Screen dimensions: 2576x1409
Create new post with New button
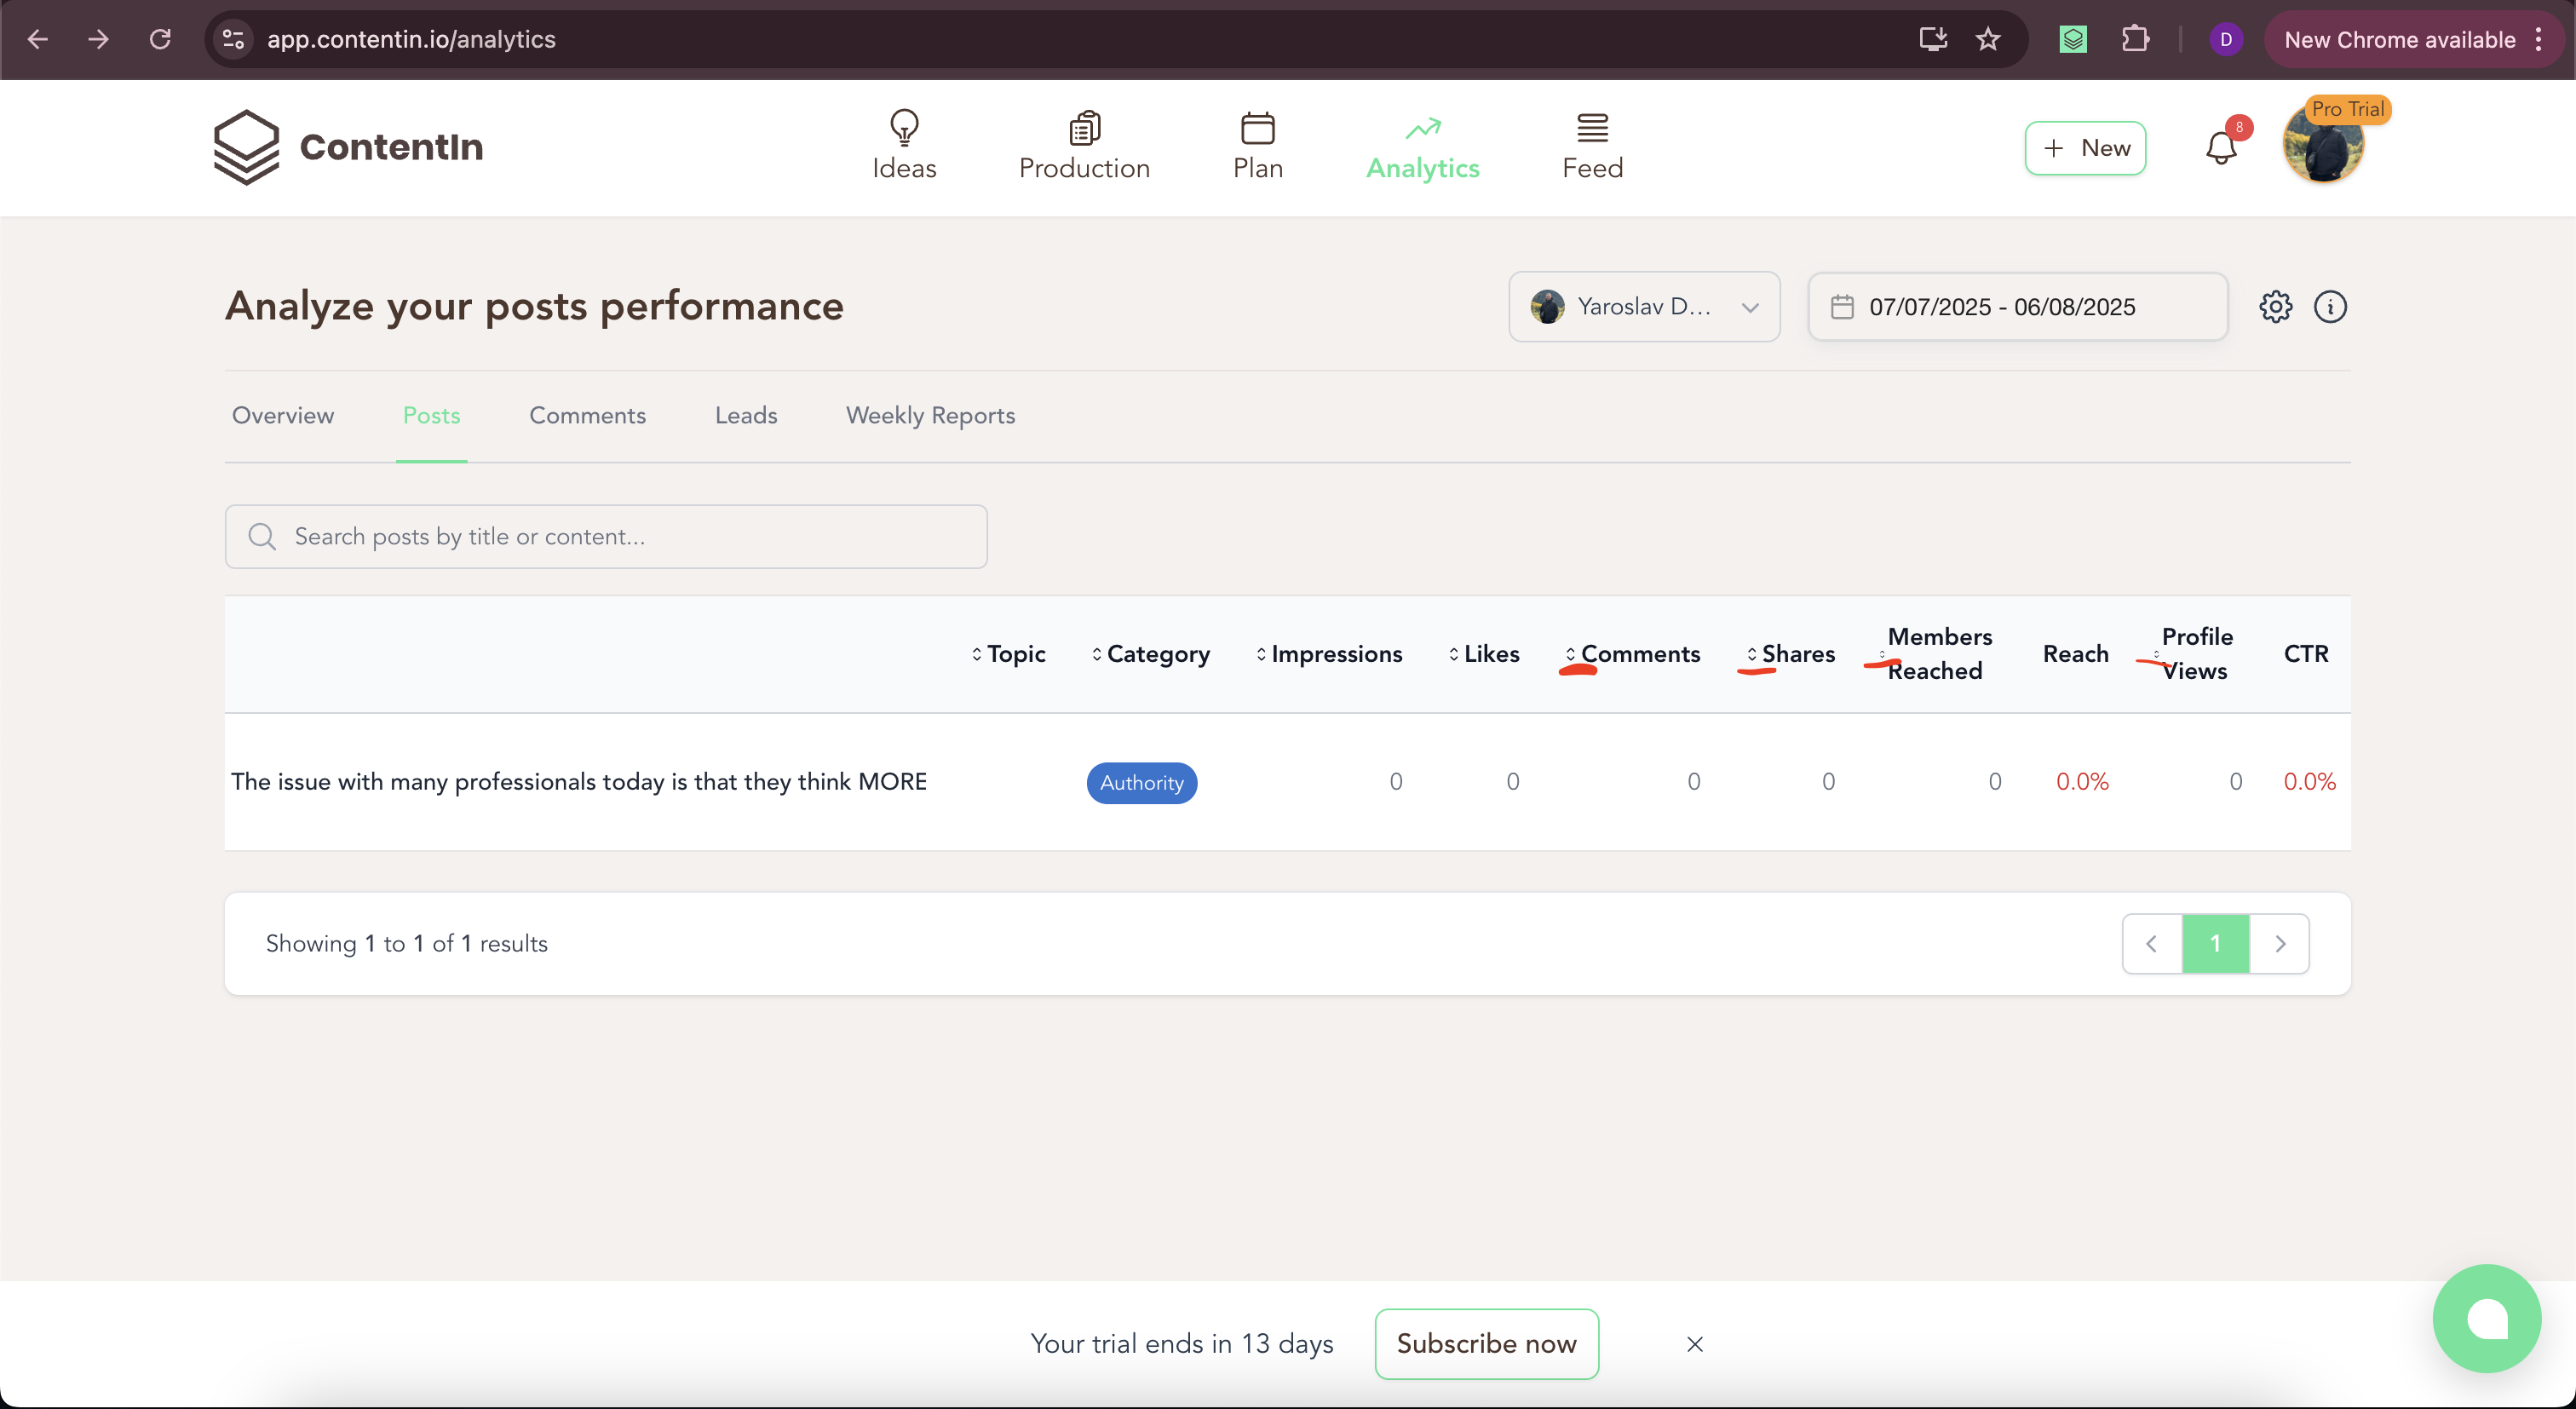[2085, 148]
